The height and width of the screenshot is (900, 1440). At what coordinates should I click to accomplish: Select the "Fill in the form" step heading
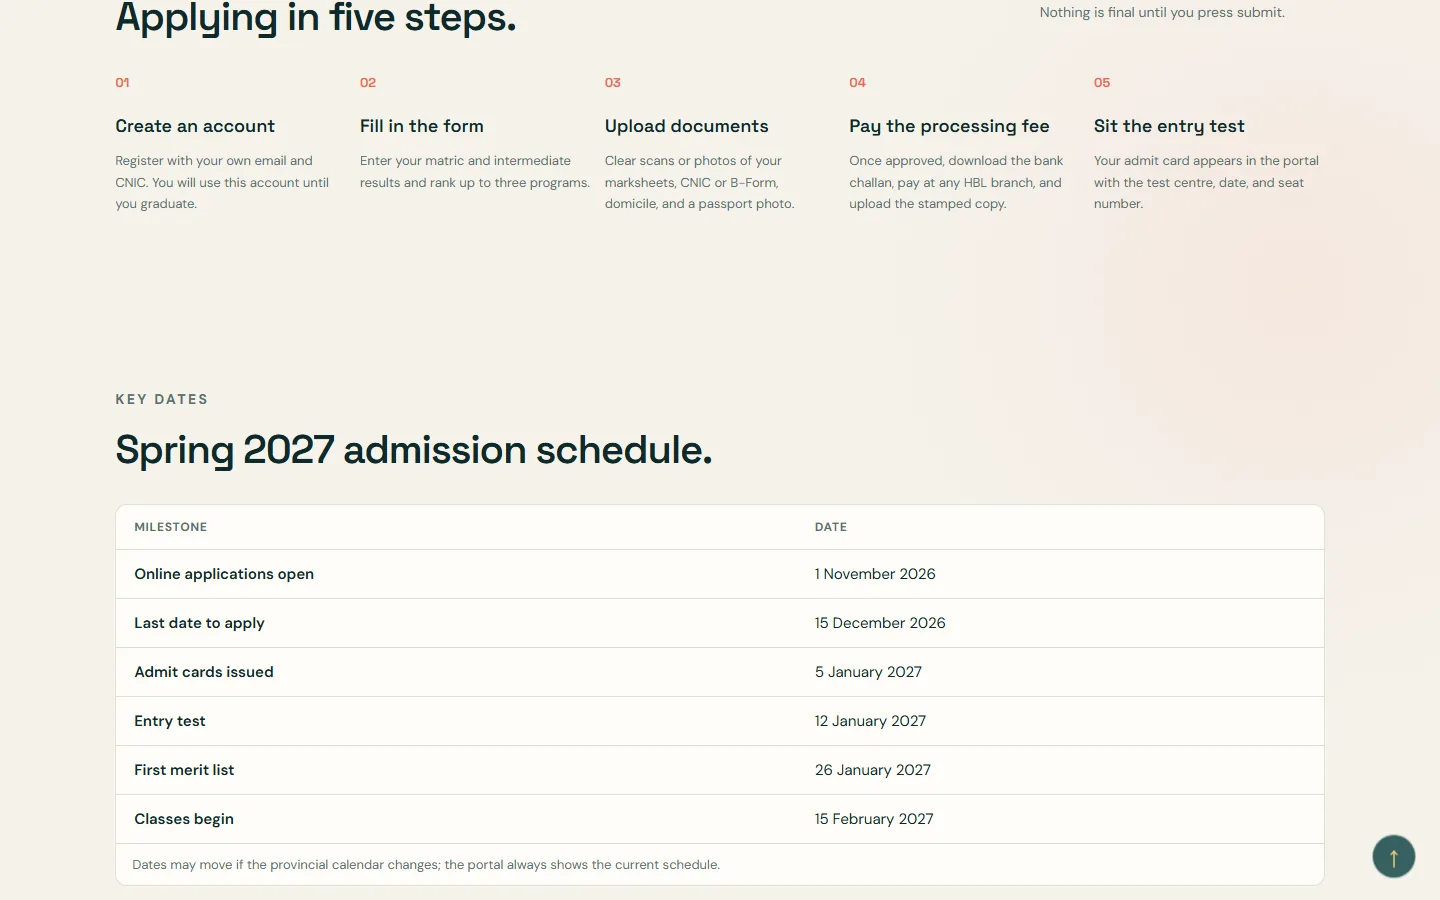click(x=422, y=126)
